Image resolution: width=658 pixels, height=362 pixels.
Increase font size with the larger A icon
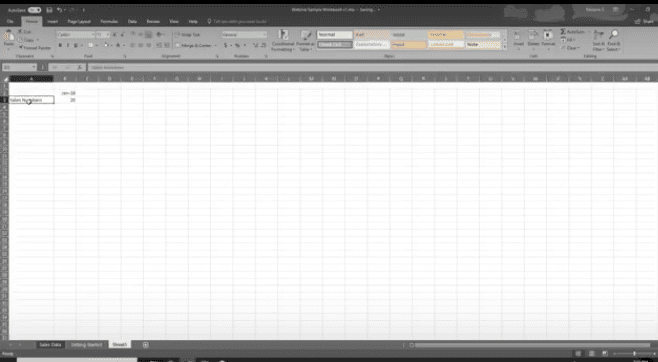tap(115, 35)
